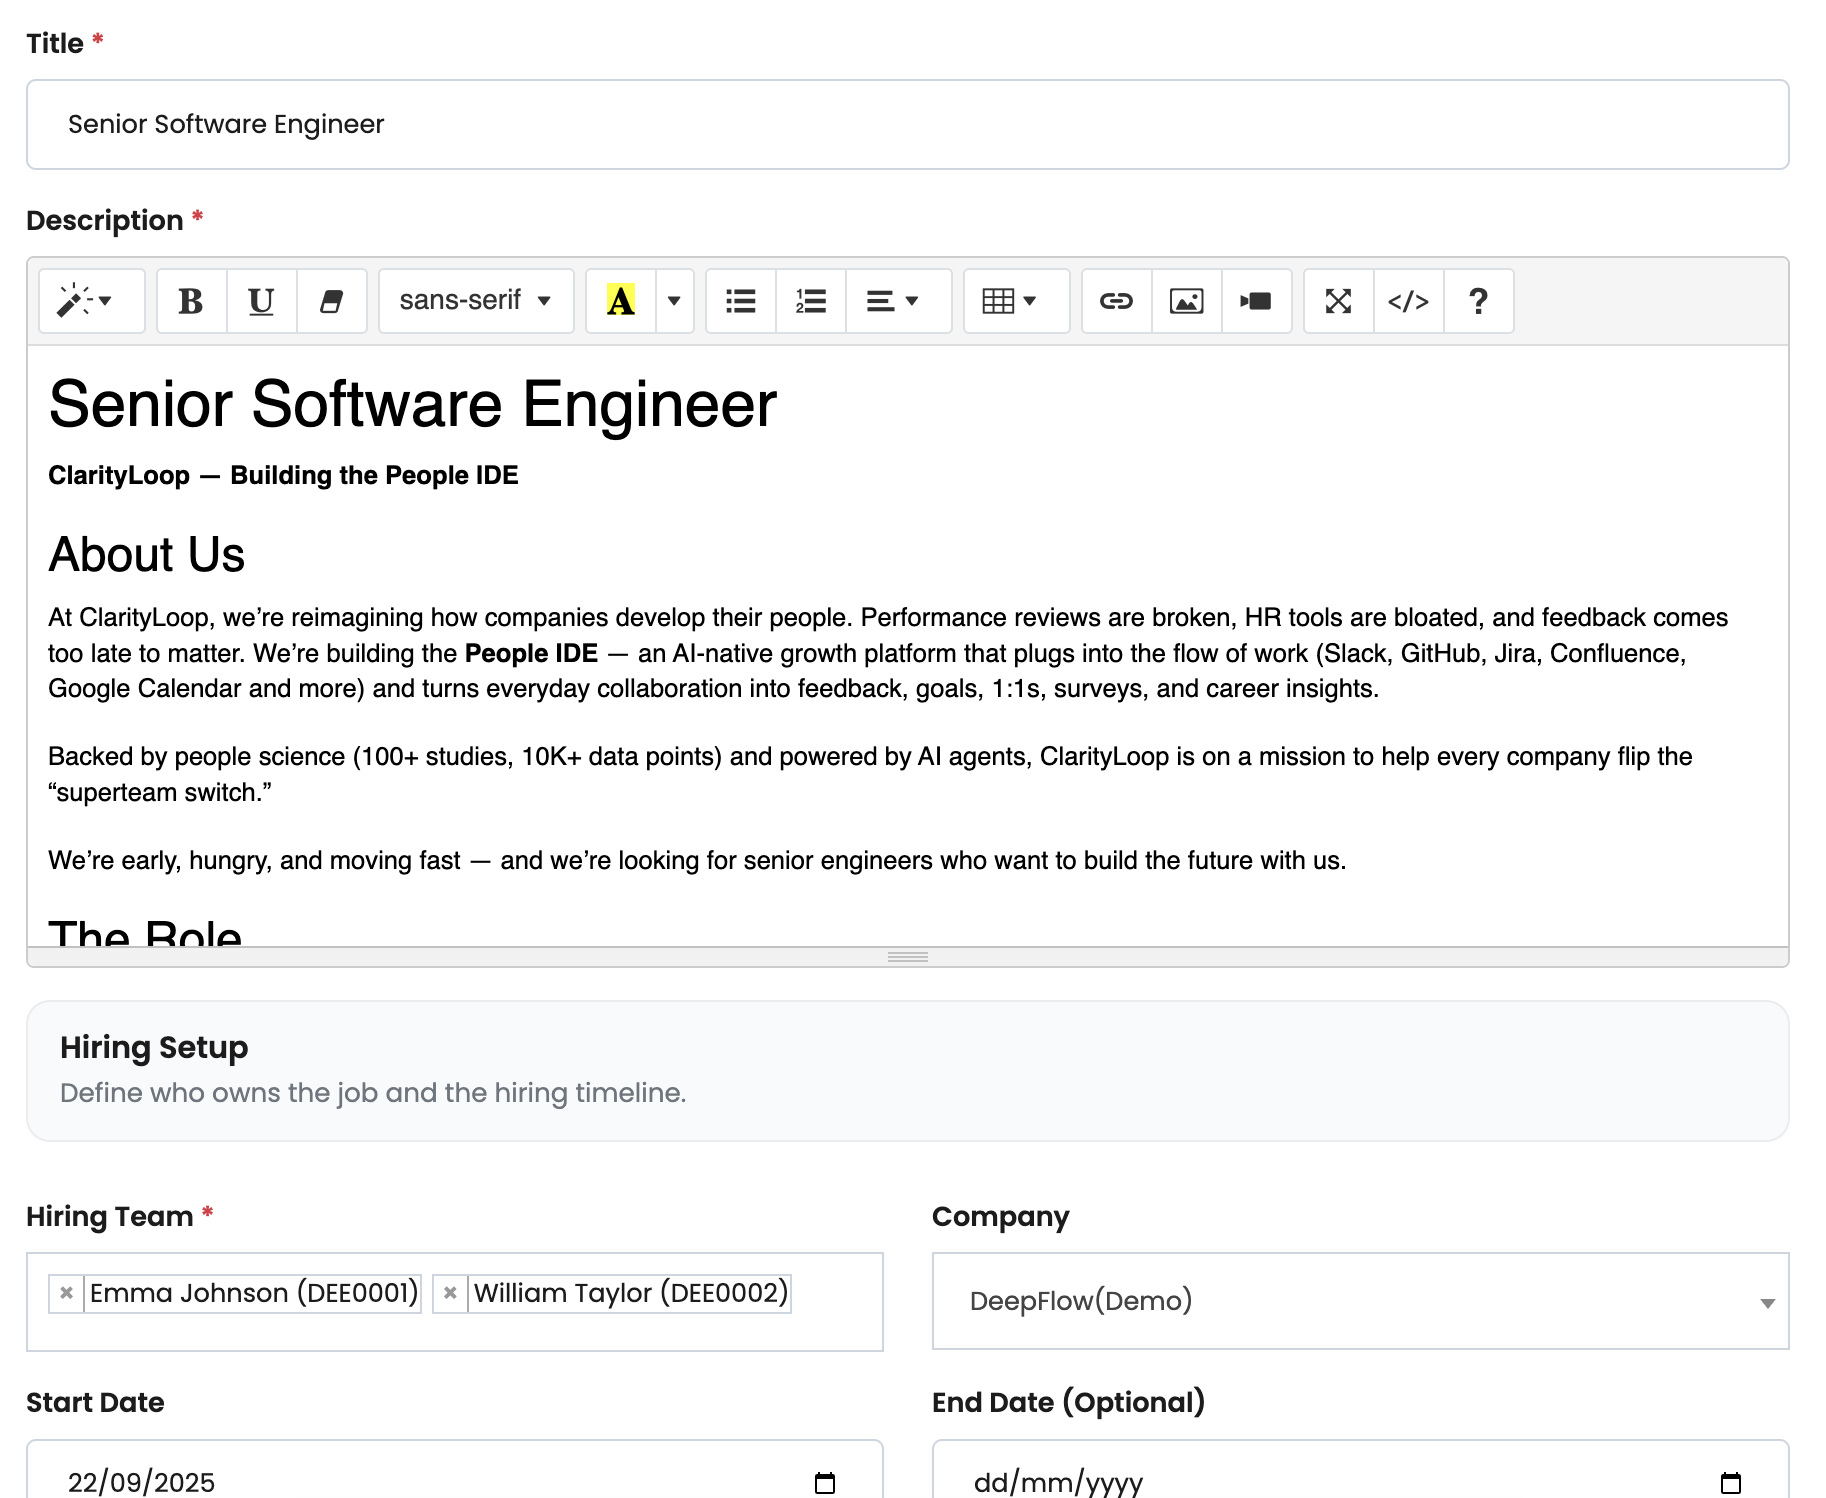
Task: Click the paragraph starting We're early, hungry
Action: pyautogui.click(x=697, y=860)
